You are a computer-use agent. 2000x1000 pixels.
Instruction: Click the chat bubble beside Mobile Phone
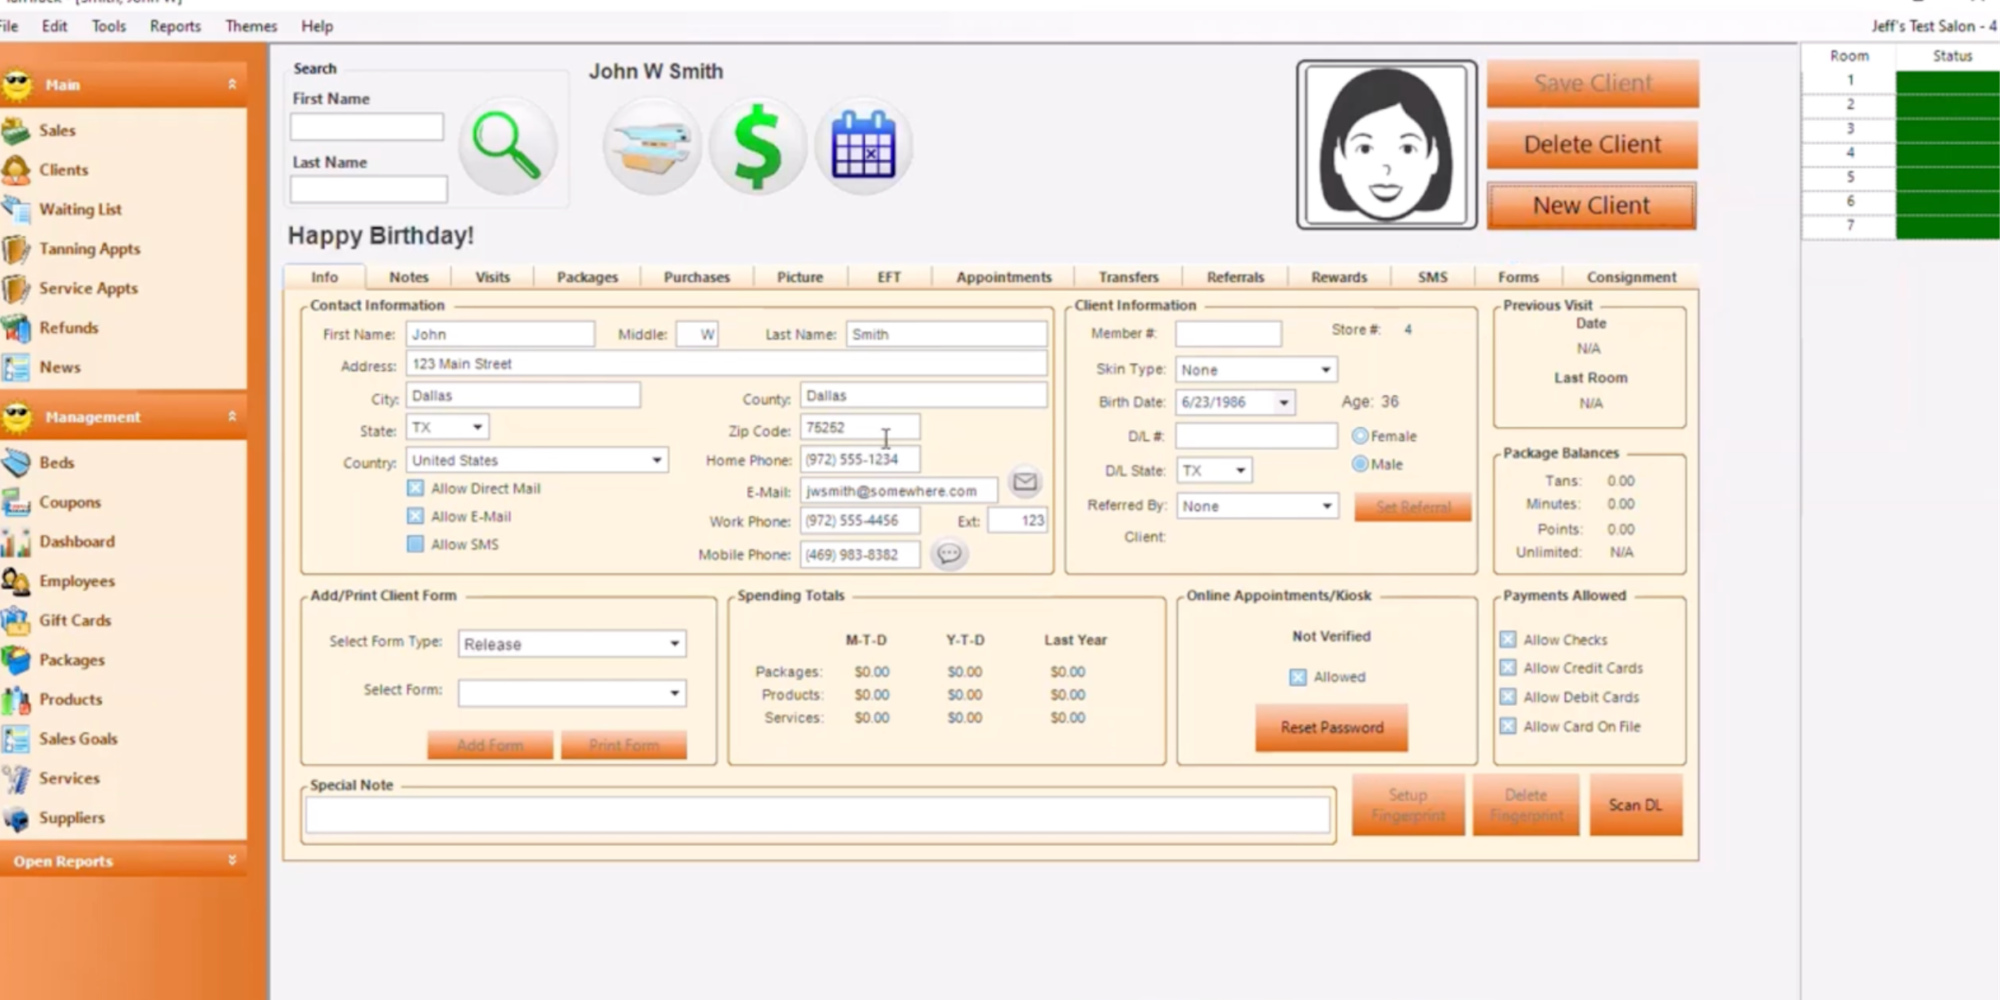click(x=949, y=553)
